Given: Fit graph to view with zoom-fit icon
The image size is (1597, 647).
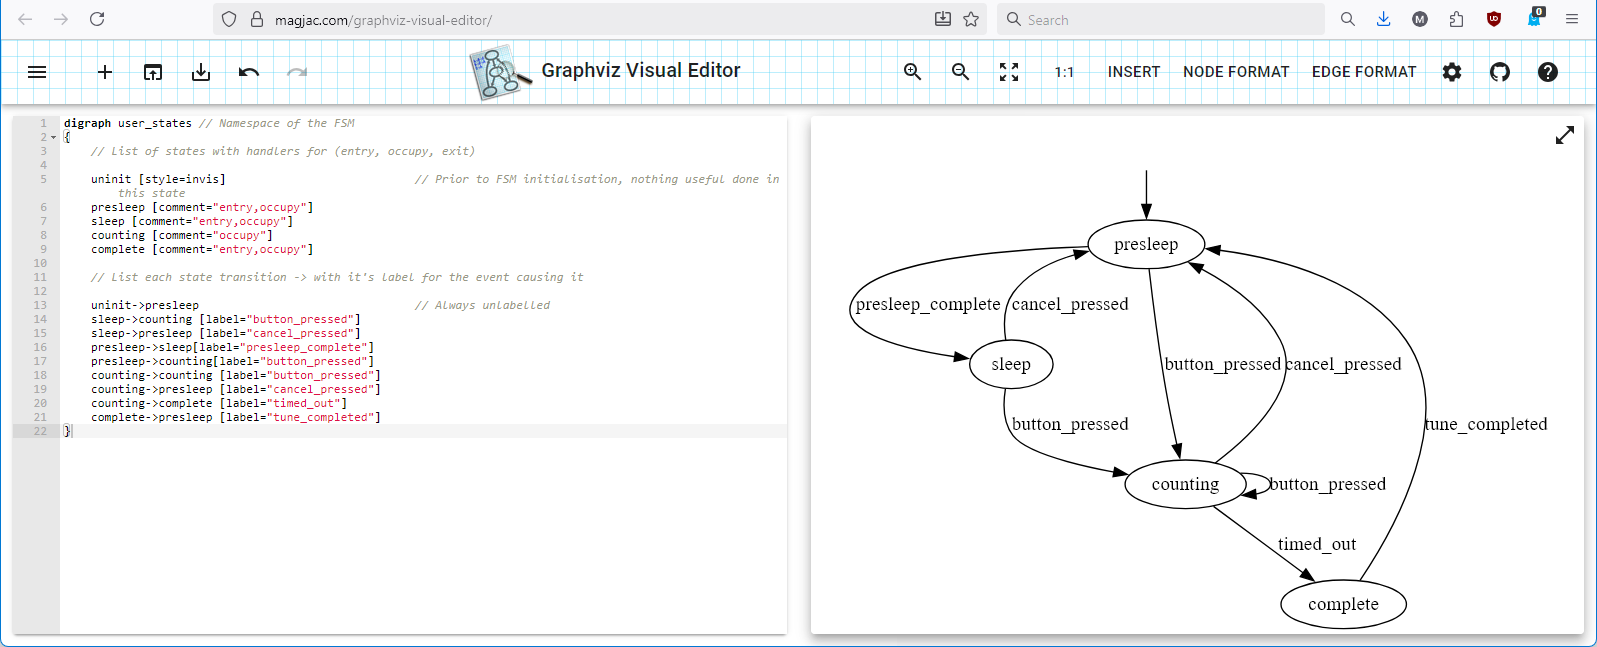Looking at the screenshot, I should [1009, 72].
